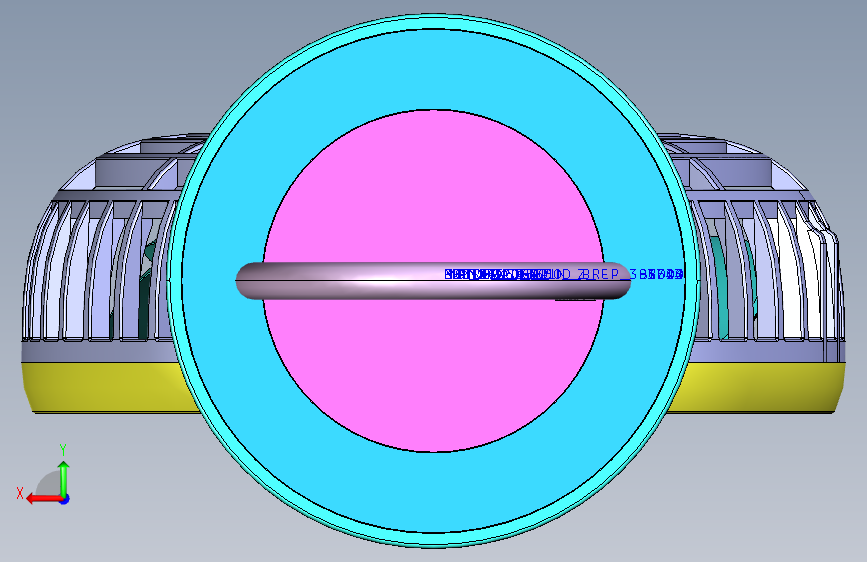Click the blue Z axis dot of the triad

tap(65, 499)
